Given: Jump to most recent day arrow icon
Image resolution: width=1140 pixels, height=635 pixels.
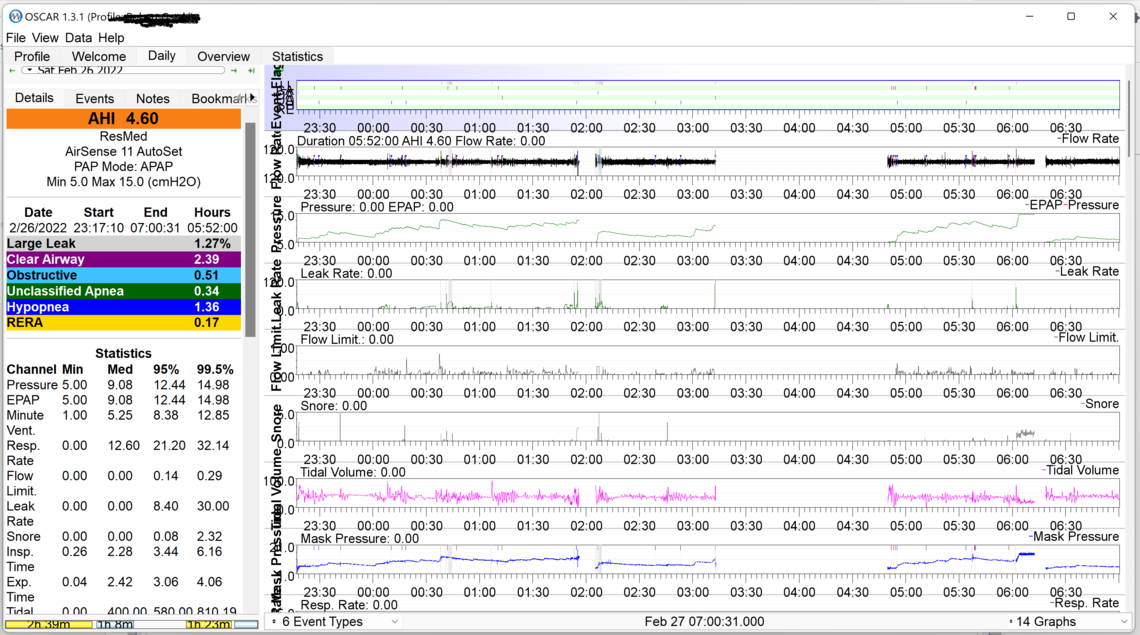Looking at the screenshot, I should pyautogui.click(x=251, y=71).
